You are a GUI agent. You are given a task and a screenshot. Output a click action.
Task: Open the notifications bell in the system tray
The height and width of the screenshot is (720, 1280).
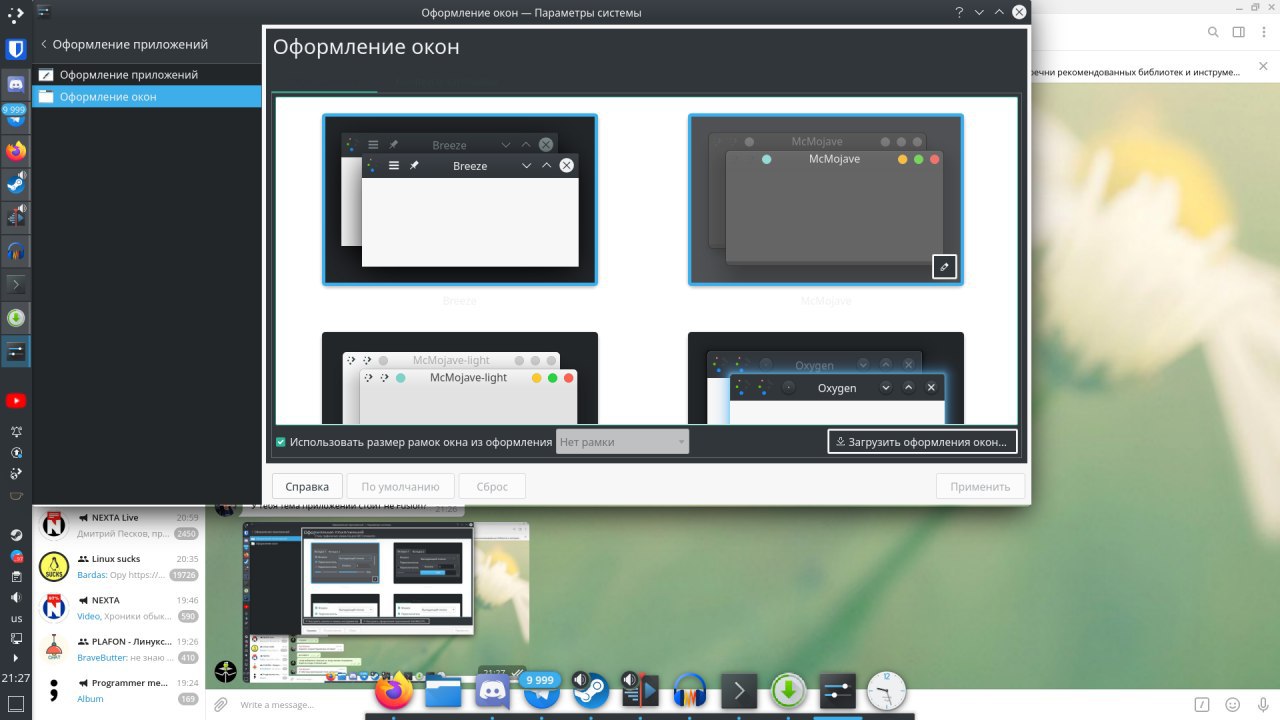[16, 431]
